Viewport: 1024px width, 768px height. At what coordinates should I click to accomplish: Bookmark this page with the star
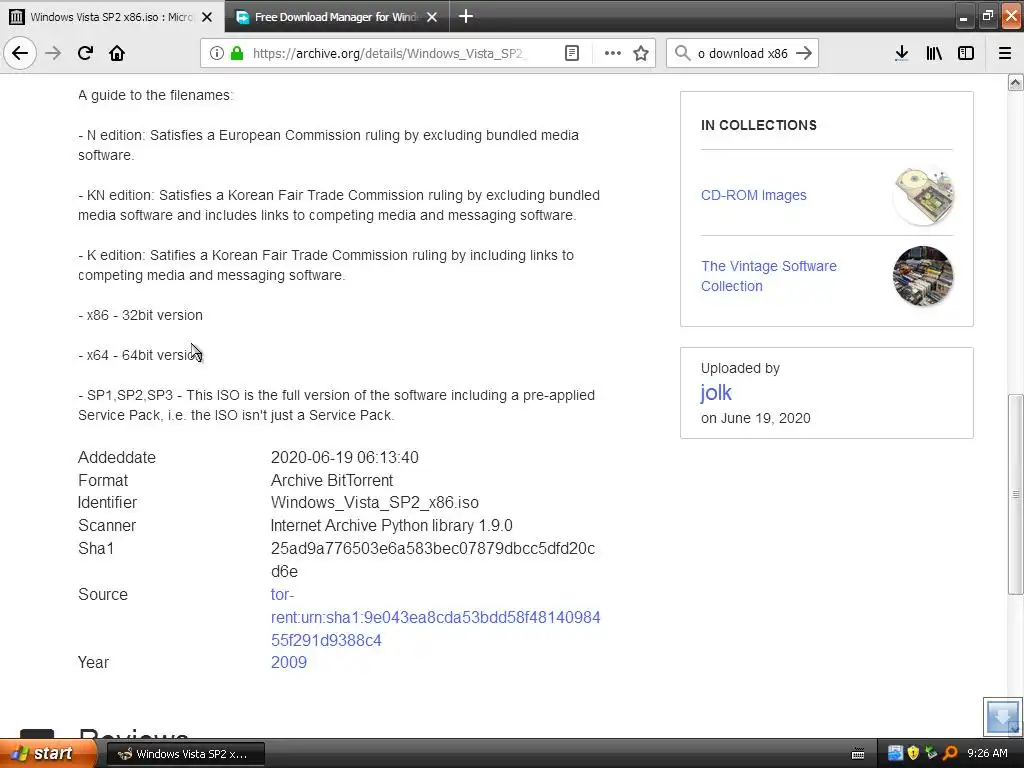coord(641,54)
